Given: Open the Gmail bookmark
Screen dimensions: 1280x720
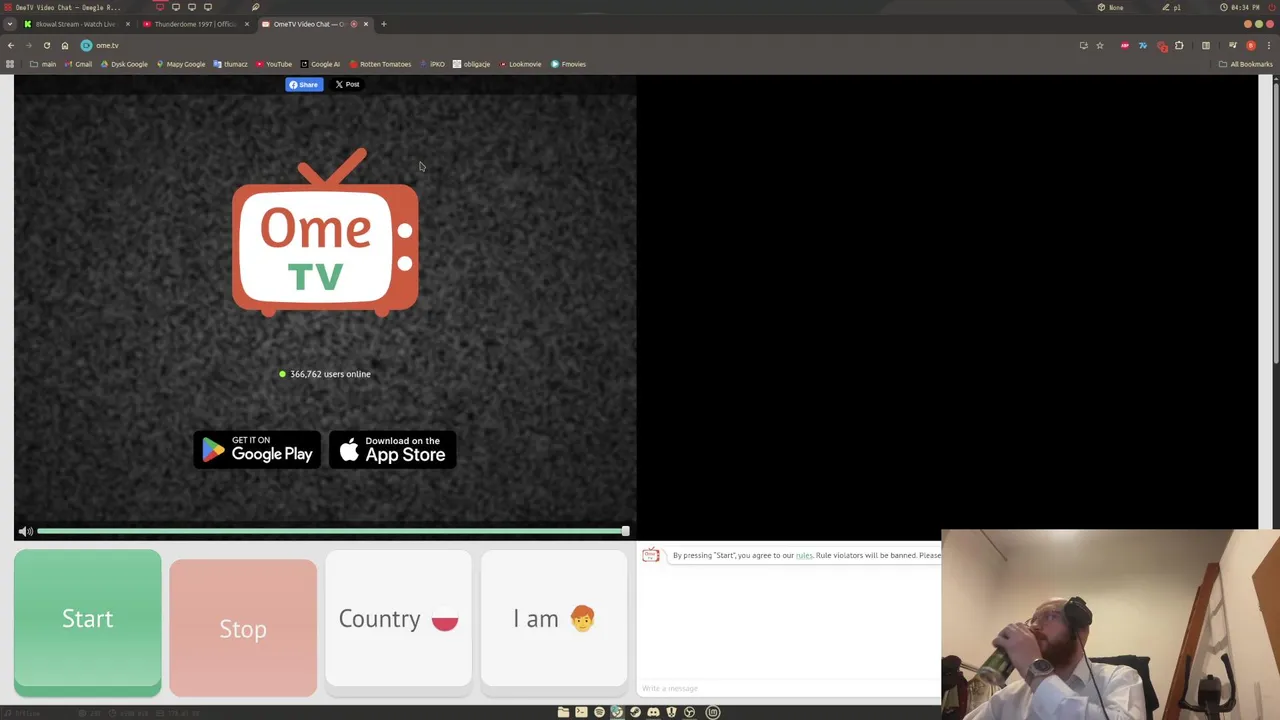Looking at the screenshot, I should coord(78,64).
